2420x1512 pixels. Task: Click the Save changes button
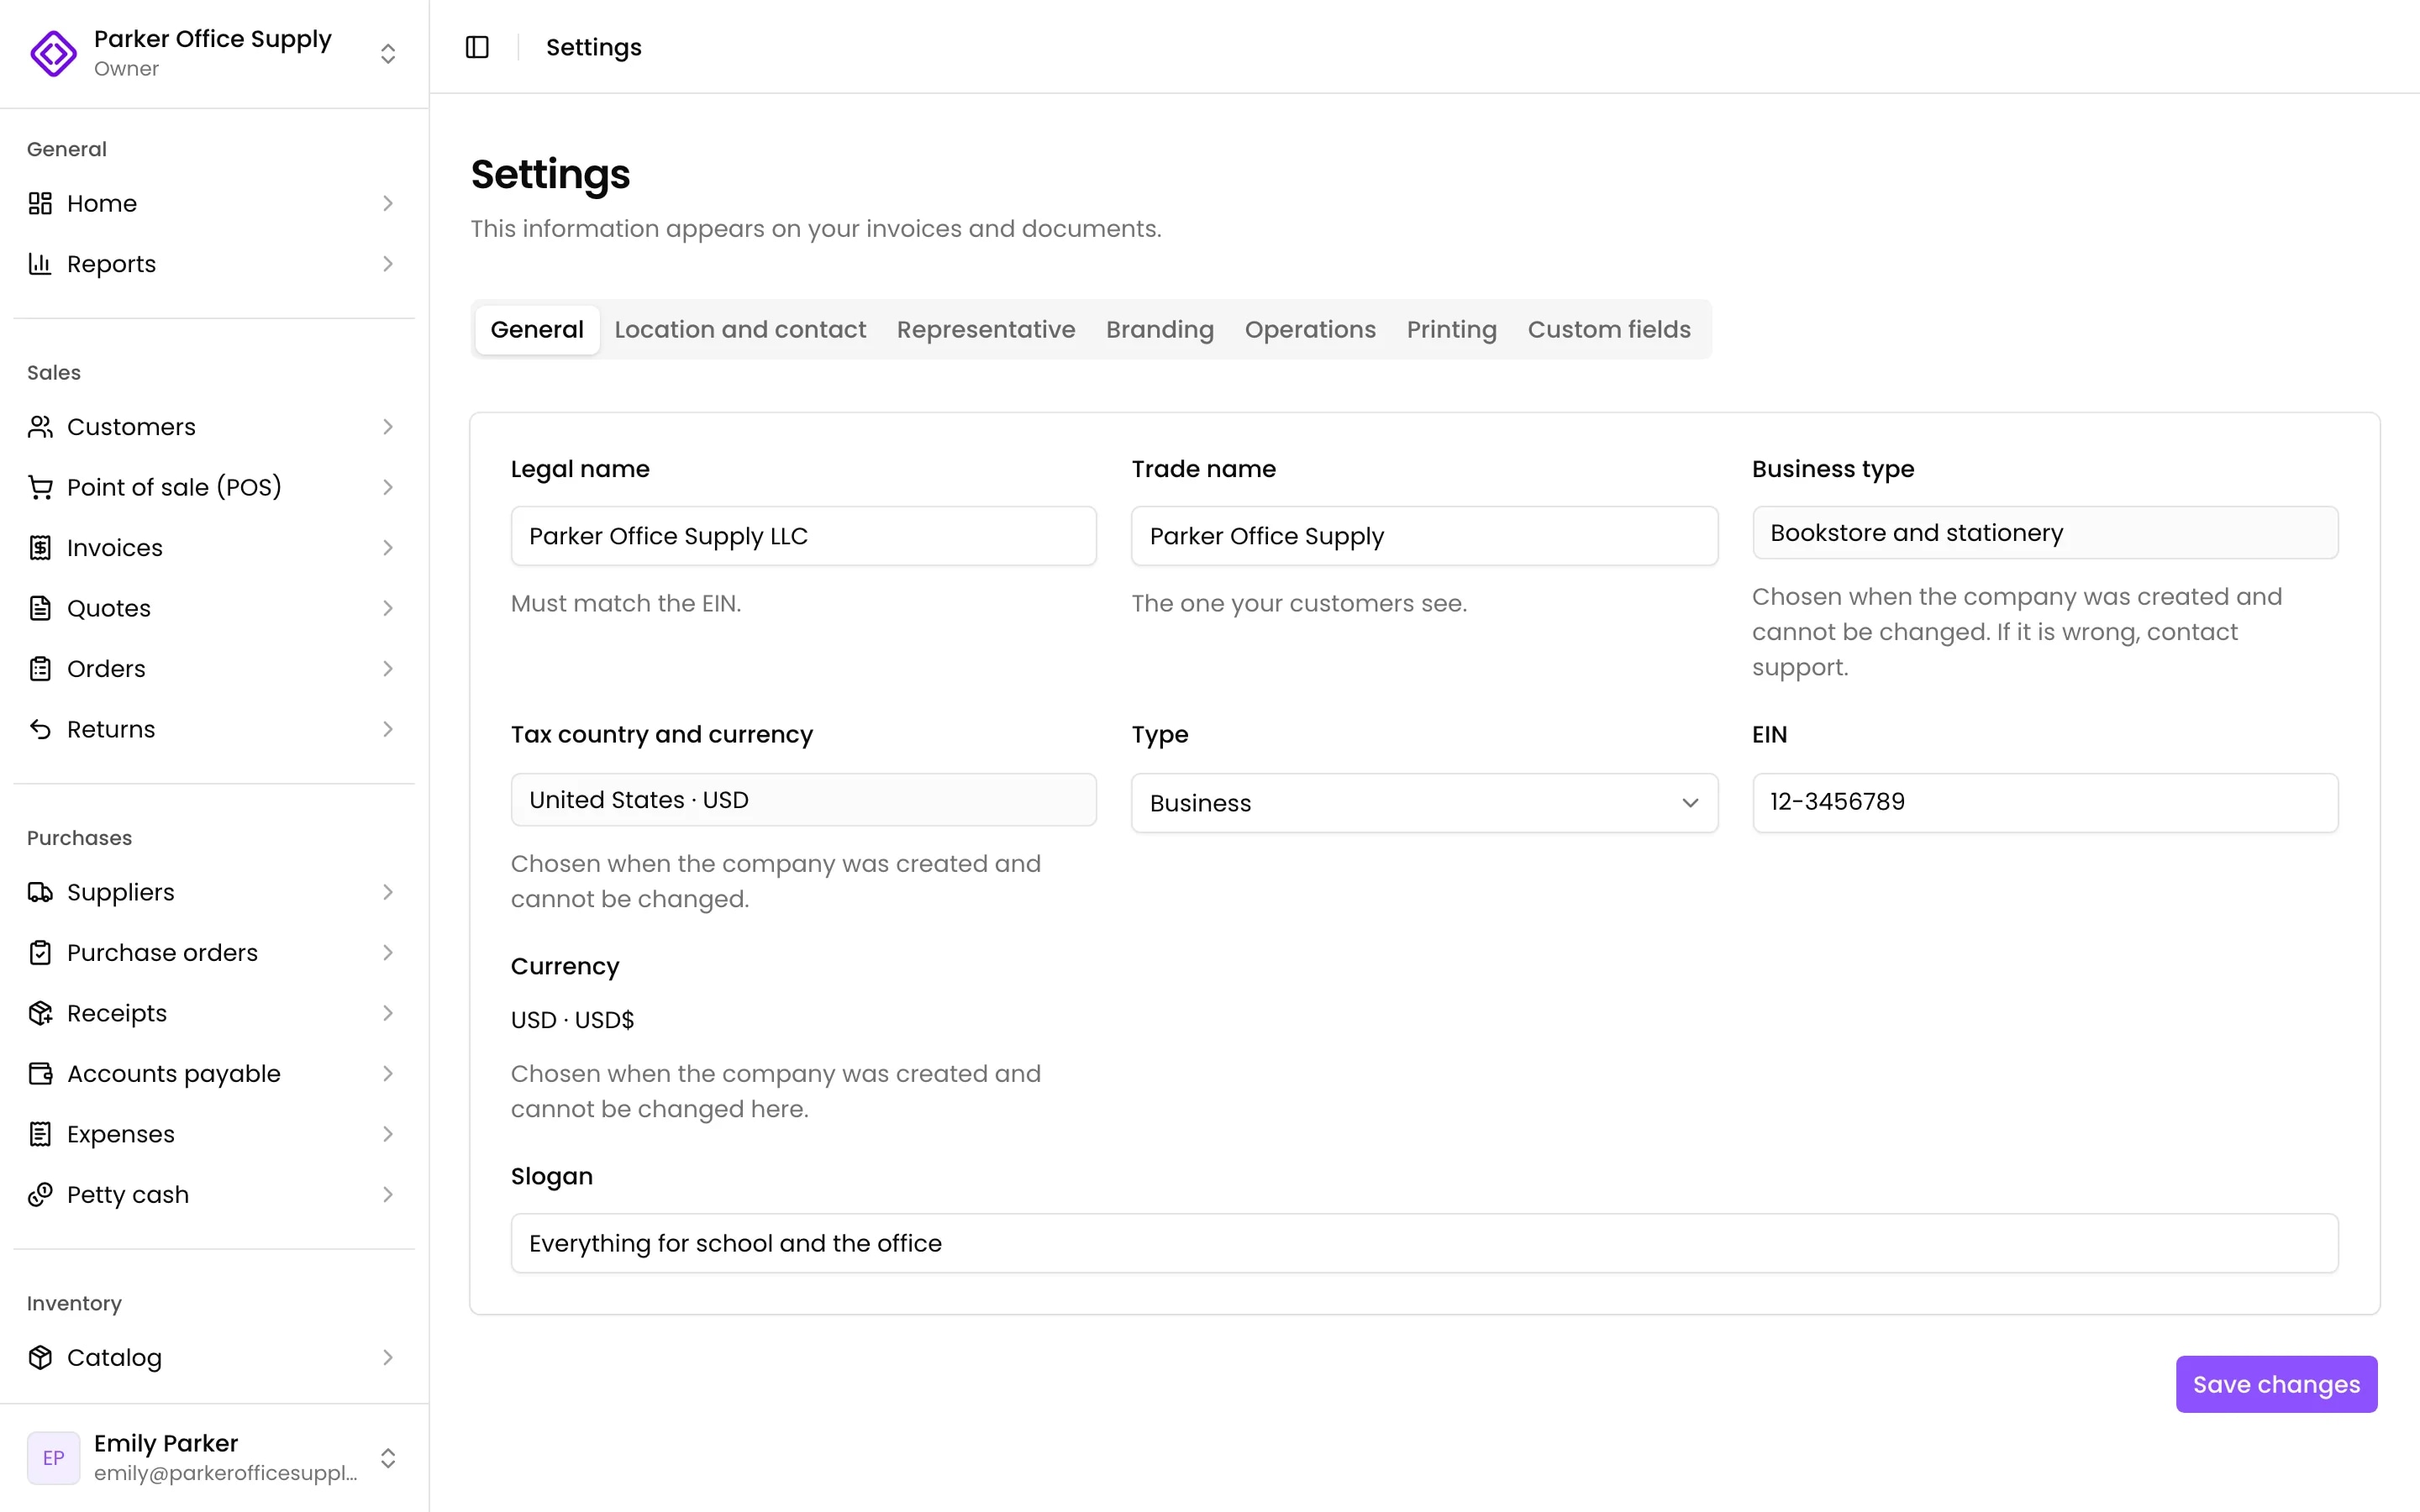coord(2276,1384)
